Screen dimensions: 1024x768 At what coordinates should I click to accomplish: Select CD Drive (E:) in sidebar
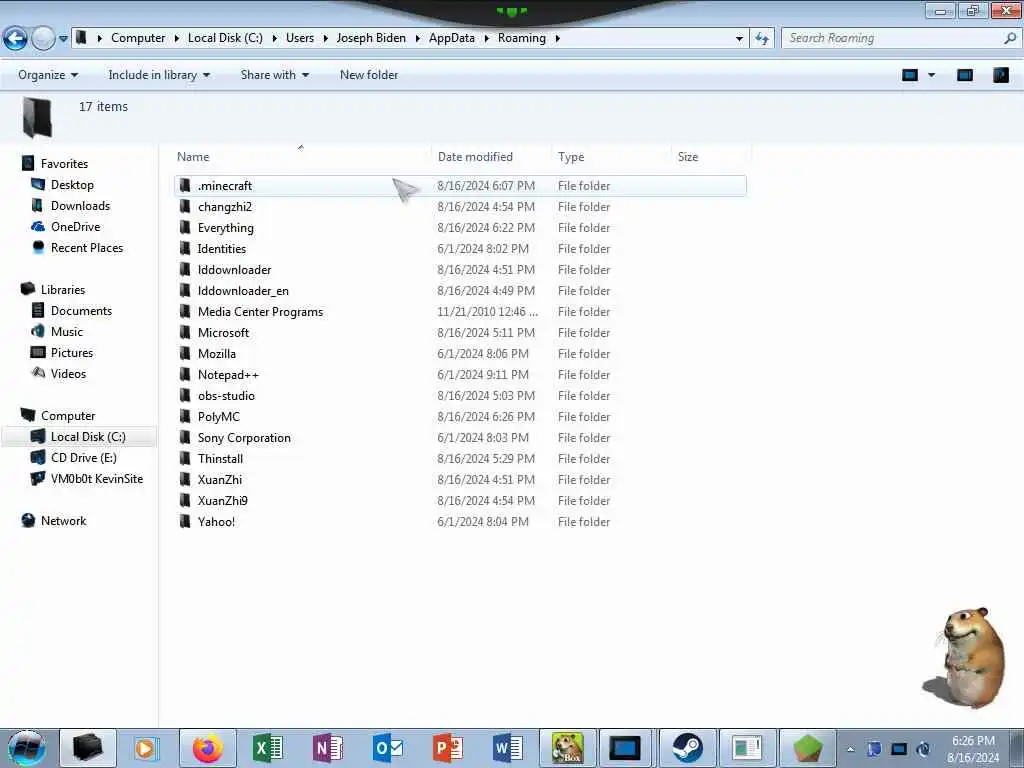point(84,458)
